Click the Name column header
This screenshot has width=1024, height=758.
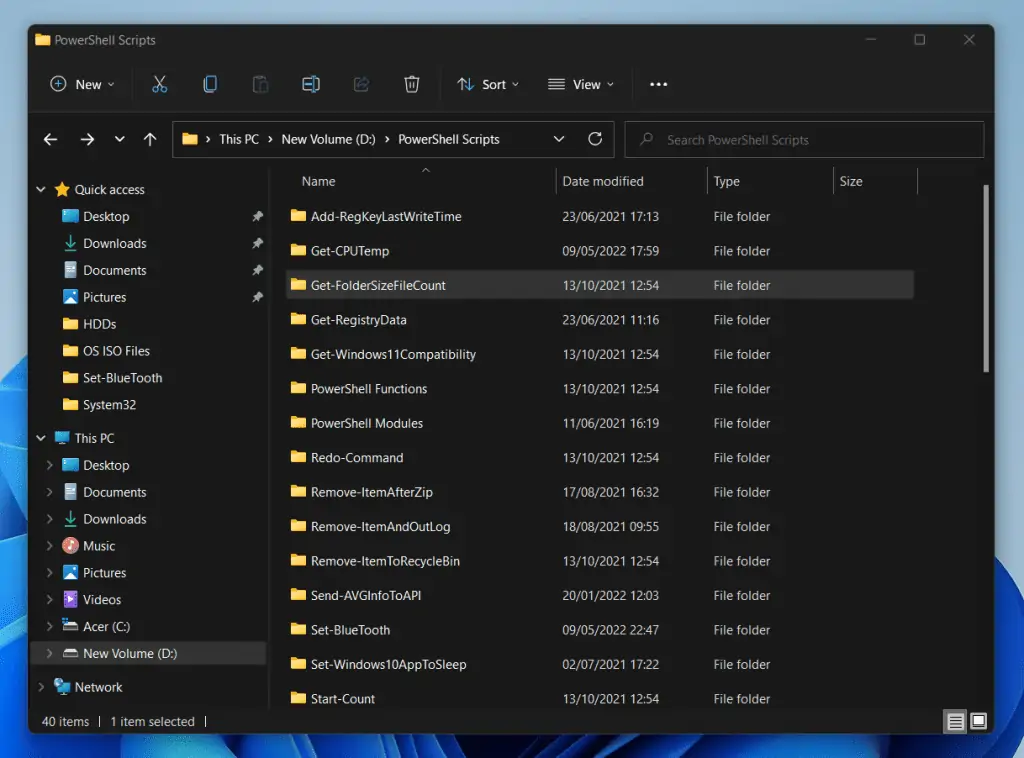[421, 181]
